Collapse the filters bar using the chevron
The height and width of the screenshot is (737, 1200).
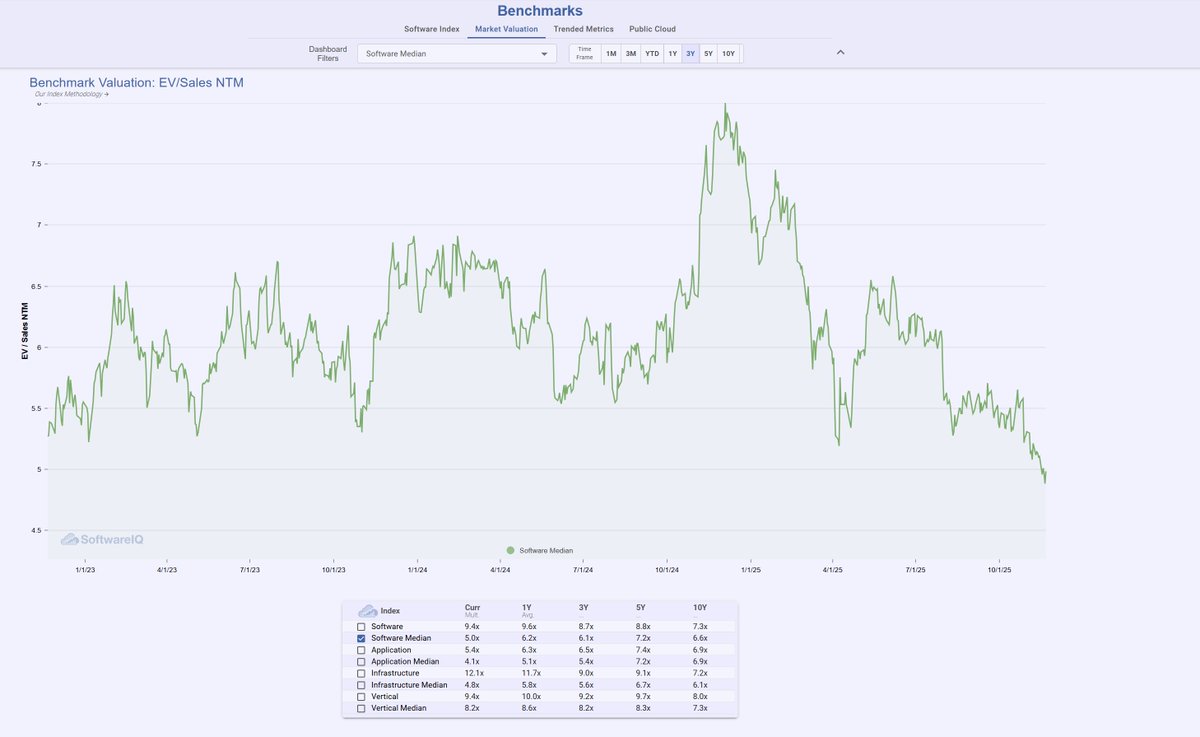(x=841, y=52)
